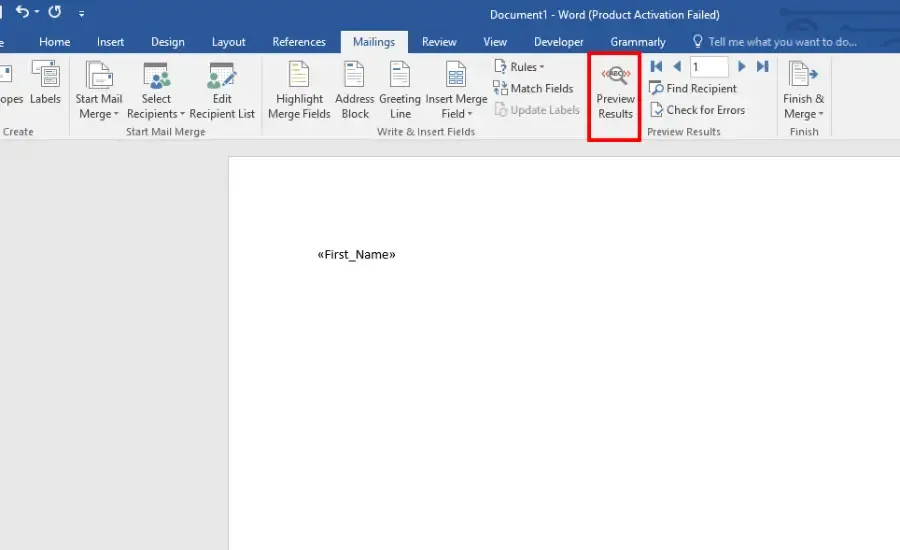Open the Grammarly tab

pyautogui.click(x=638, y=42)
